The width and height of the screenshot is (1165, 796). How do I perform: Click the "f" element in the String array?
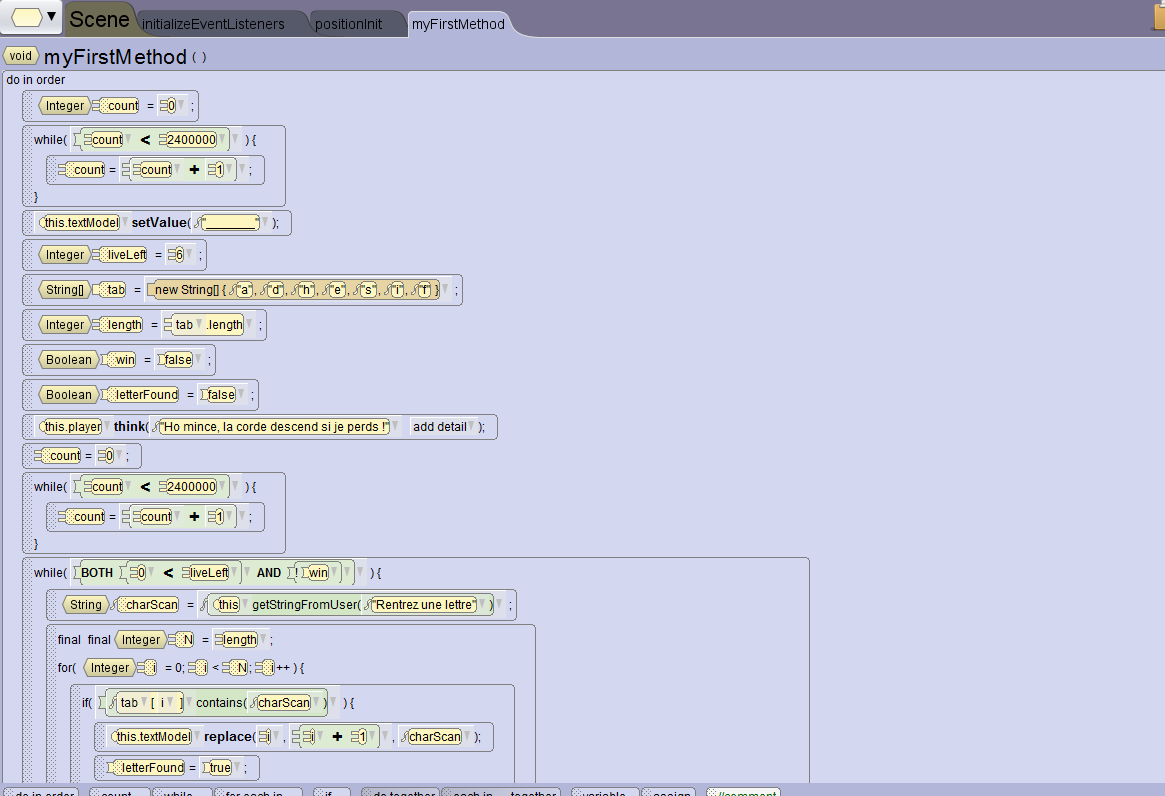coord(422,290)
